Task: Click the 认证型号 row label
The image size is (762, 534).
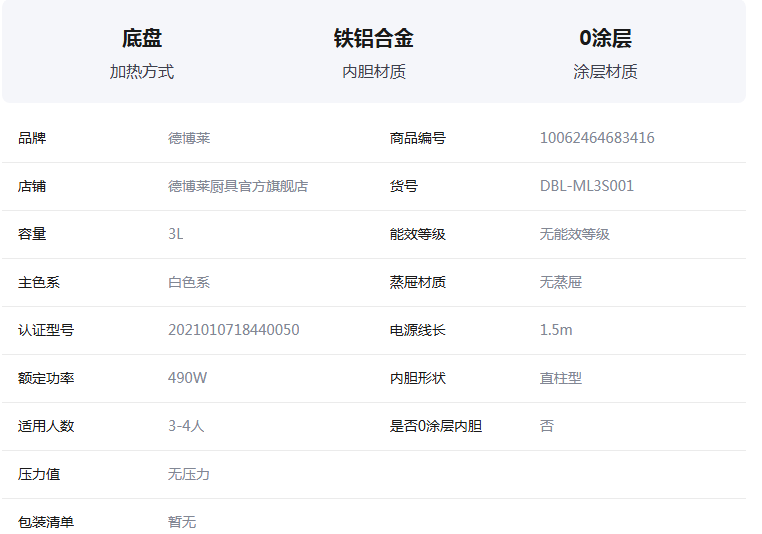Action: tap(46, 330)
